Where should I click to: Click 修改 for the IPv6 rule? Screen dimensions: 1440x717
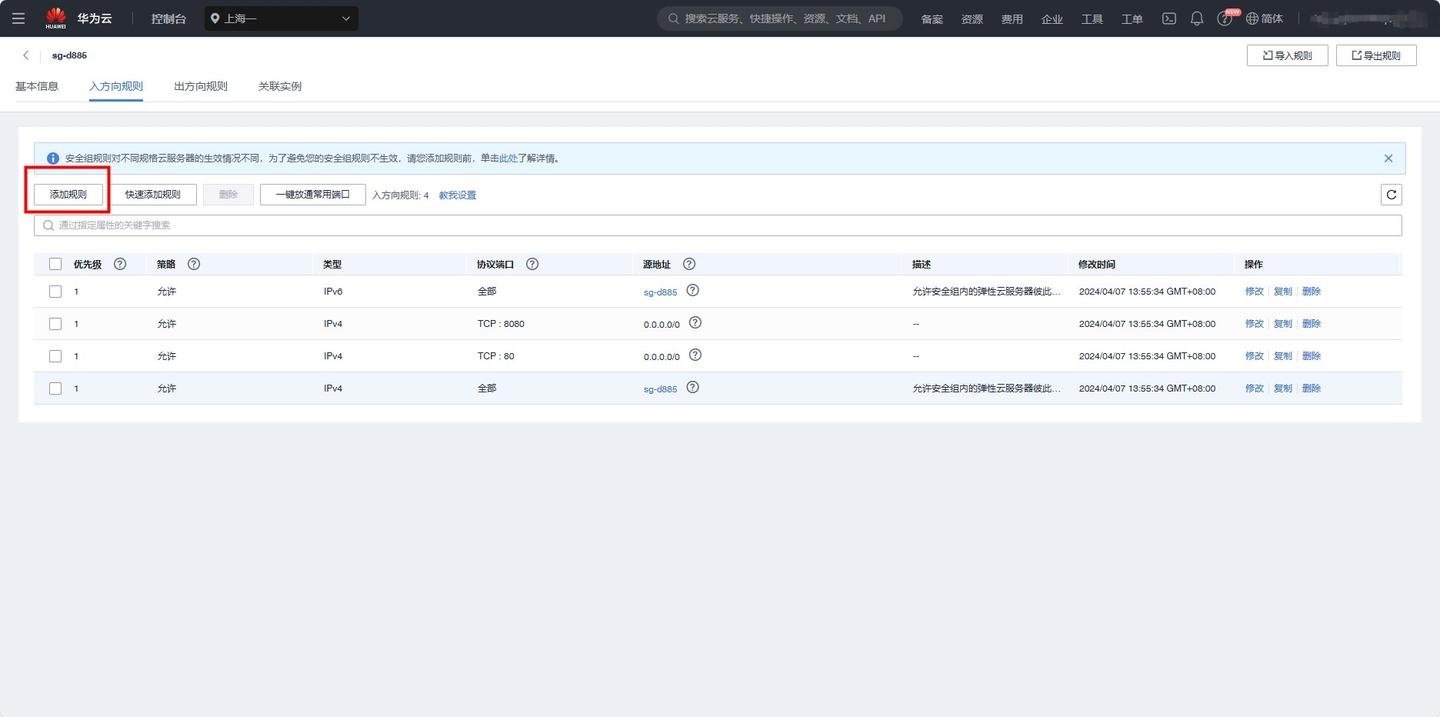[1254, 291]
